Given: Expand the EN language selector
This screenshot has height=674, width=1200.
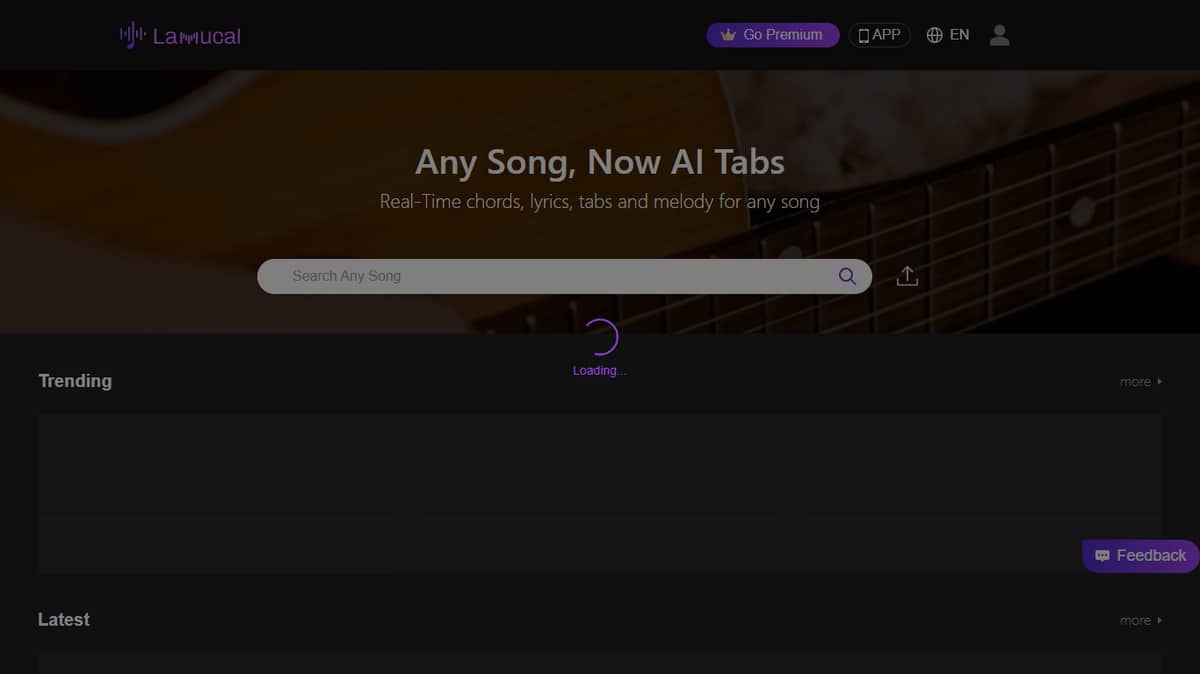Looking at the screenshot, I should click(x=959, y=35).
